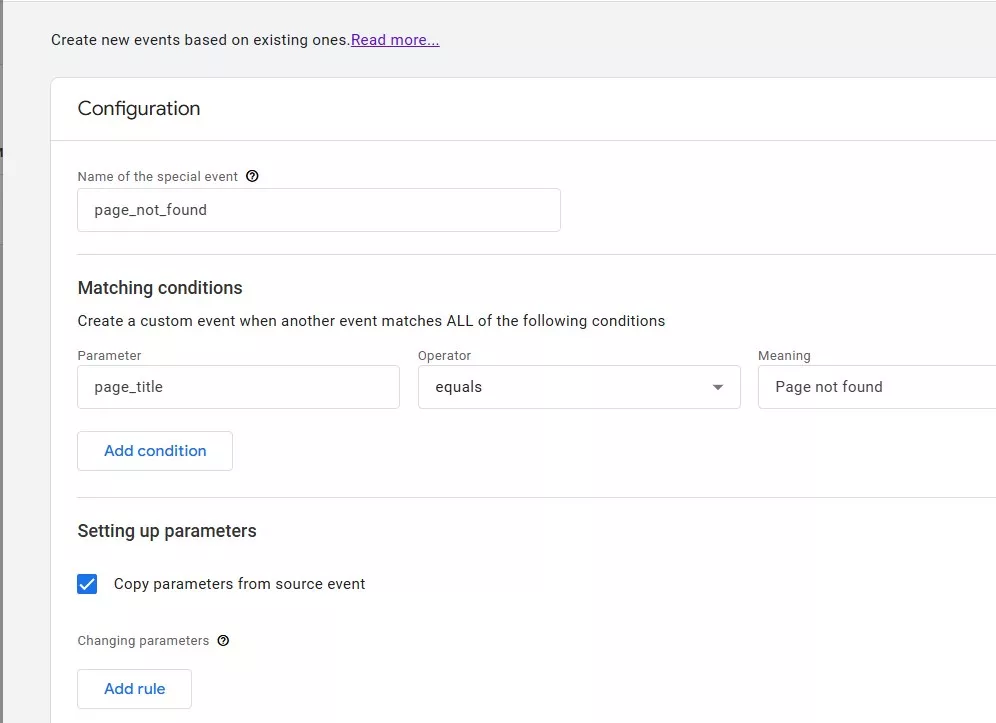Screen dimensions: 996x723
Task: Click the Add rule button
Action: [135, 689]
